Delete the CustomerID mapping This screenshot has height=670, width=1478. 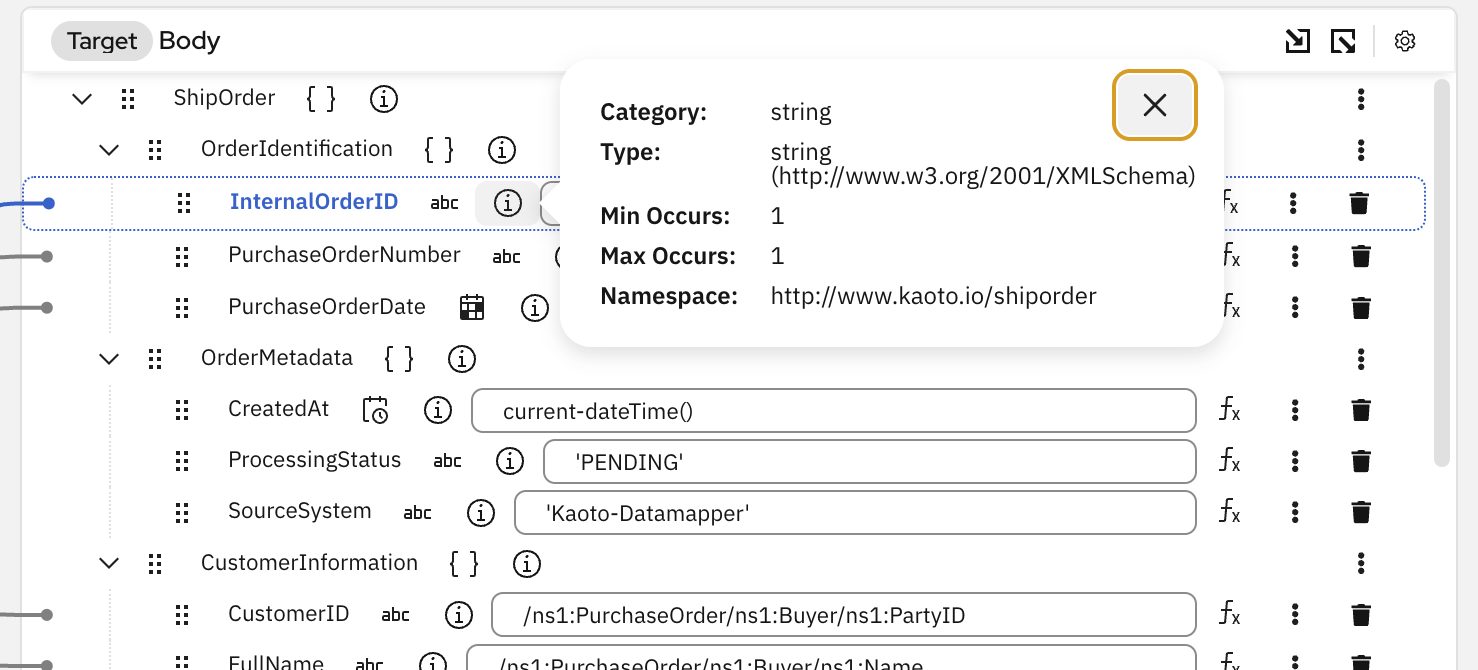click(1361, 614)
